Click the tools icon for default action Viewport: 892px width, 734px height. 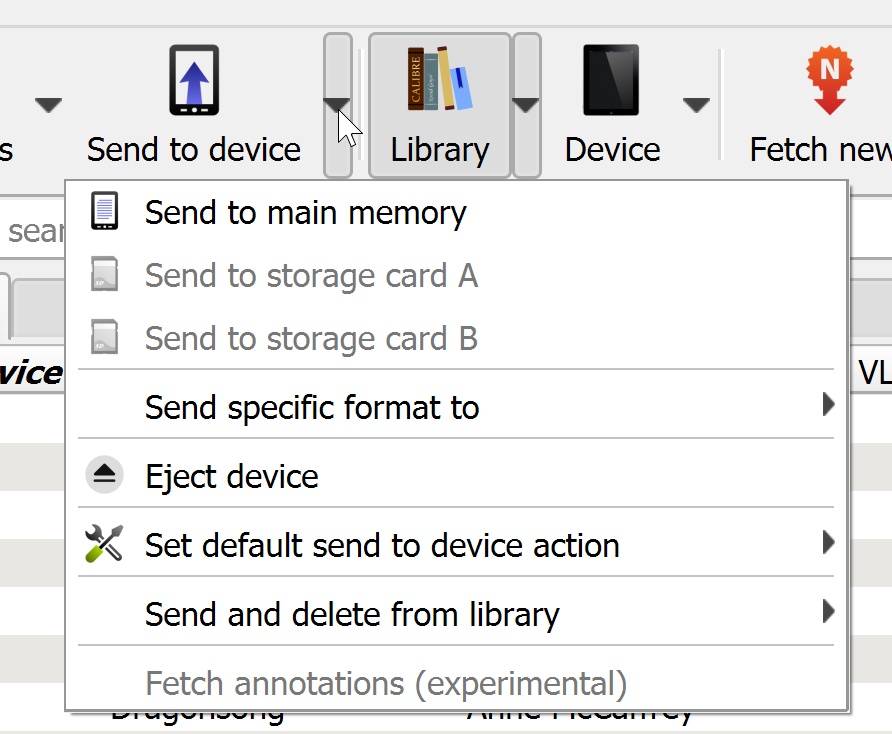click(104, 545)
